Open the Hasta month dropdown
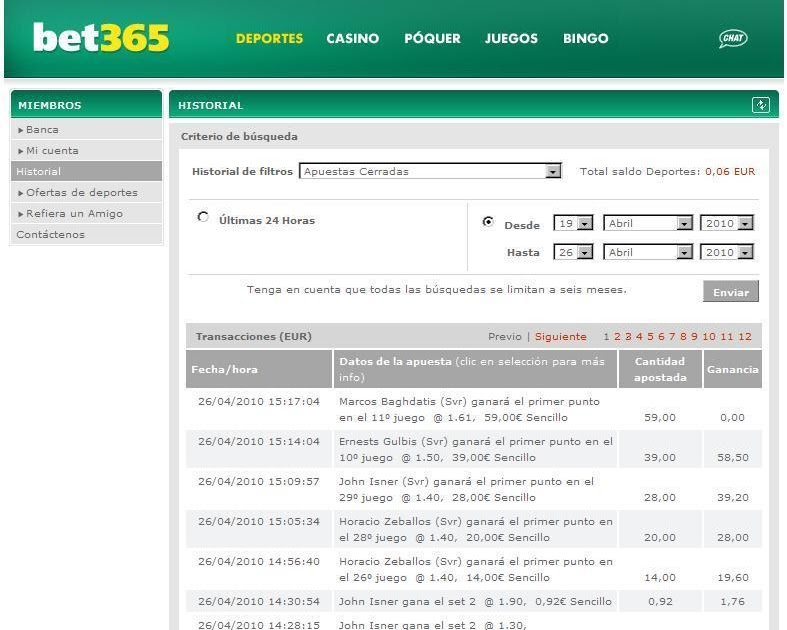The width and height of the screenshot is (787, 630). click(648, 252)
